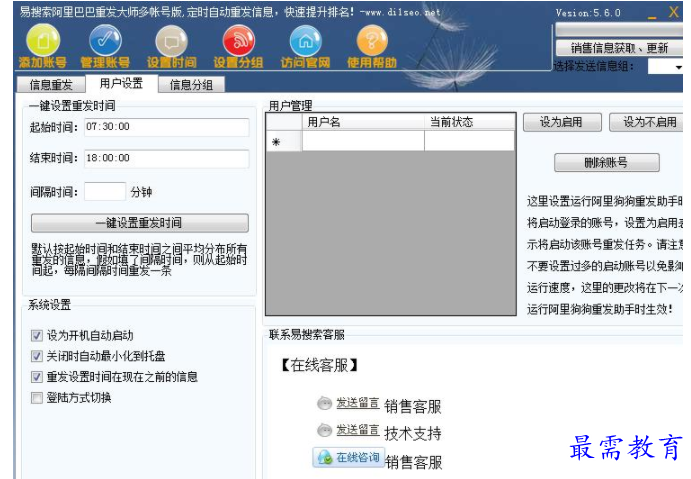This screenshot has width=691, height=479.
Task: Click progress bar above 销售信息获取
Action: pos(619,30)
